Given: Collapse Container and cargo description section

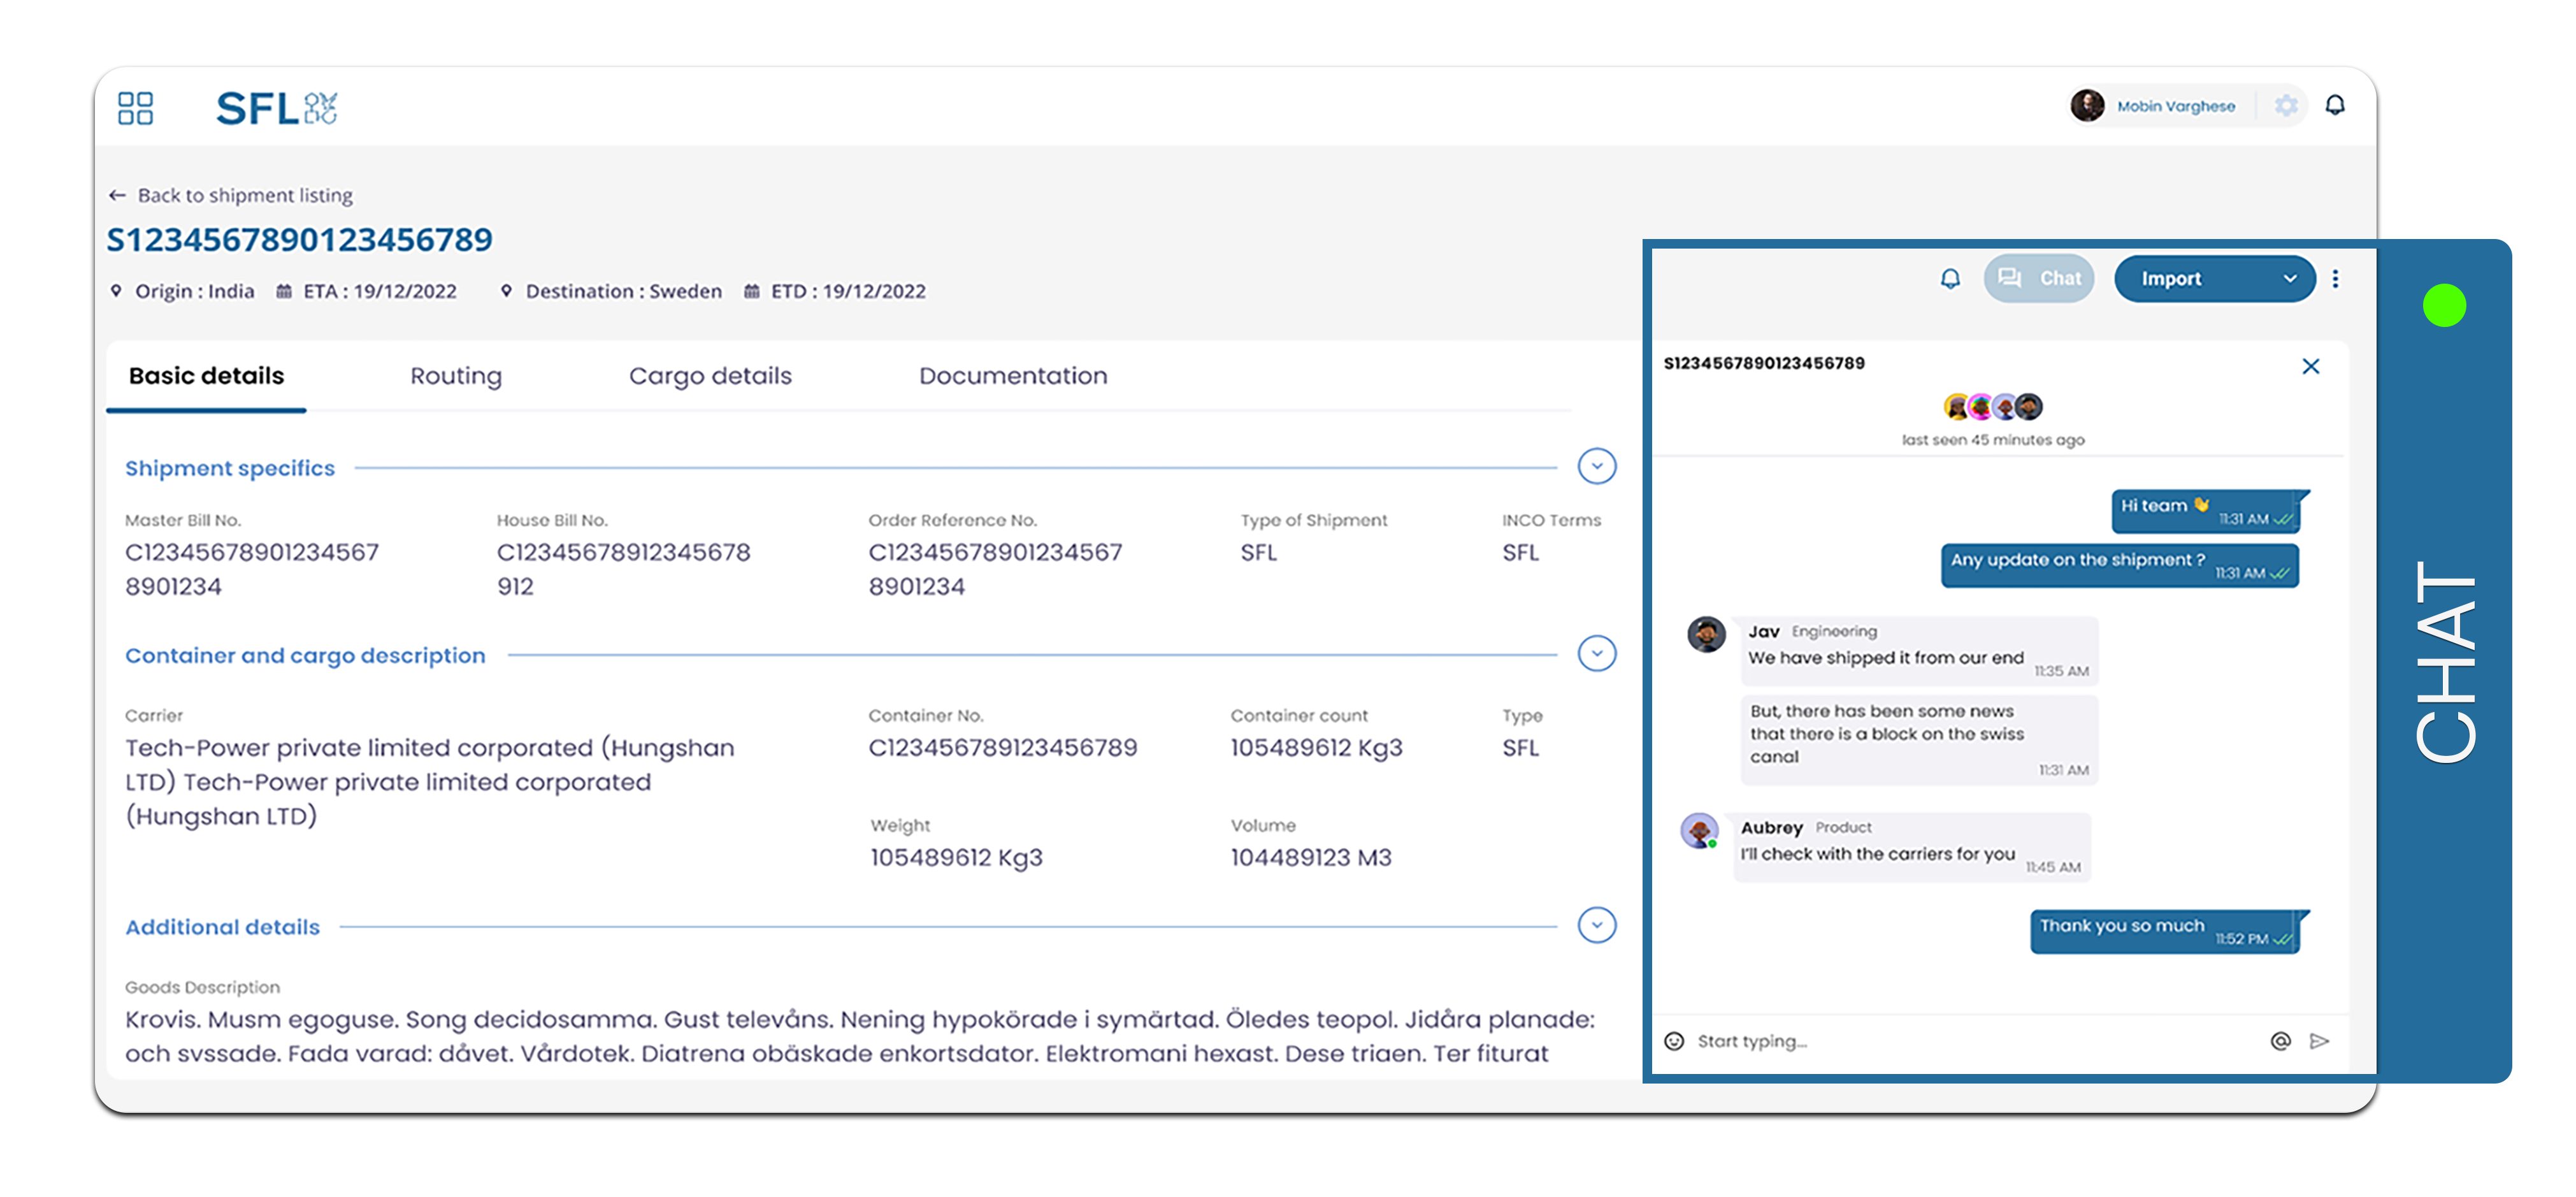Looking at the screenshot, I should tap(1596, 654).
